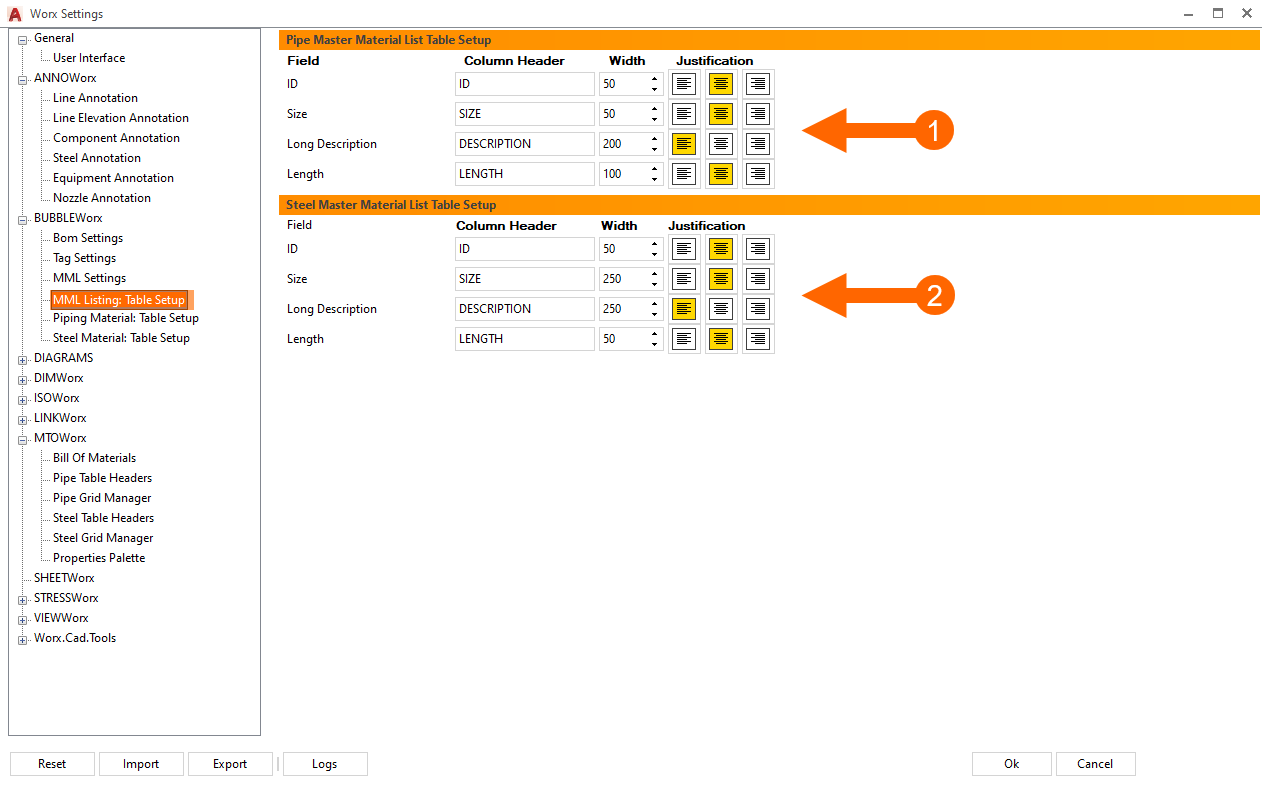Screen dimensions: 1262x790
Task: Edit Steel Long Description column header field
Action: pyautogui.click(x=525, y=309)
